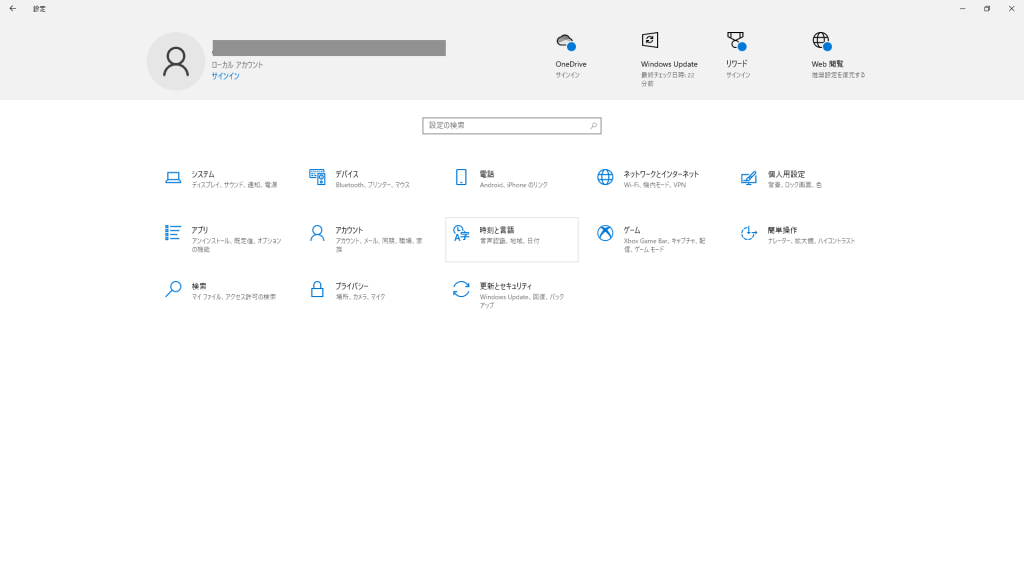
Task: Click the ローカル アカウント text
Action: [237, 65]
